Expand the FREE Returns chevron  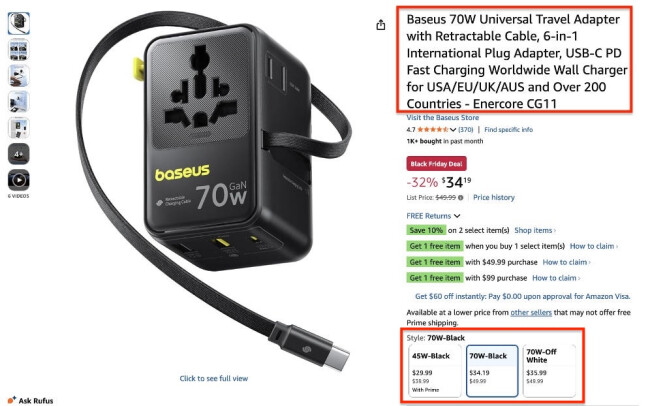point(457,216)
